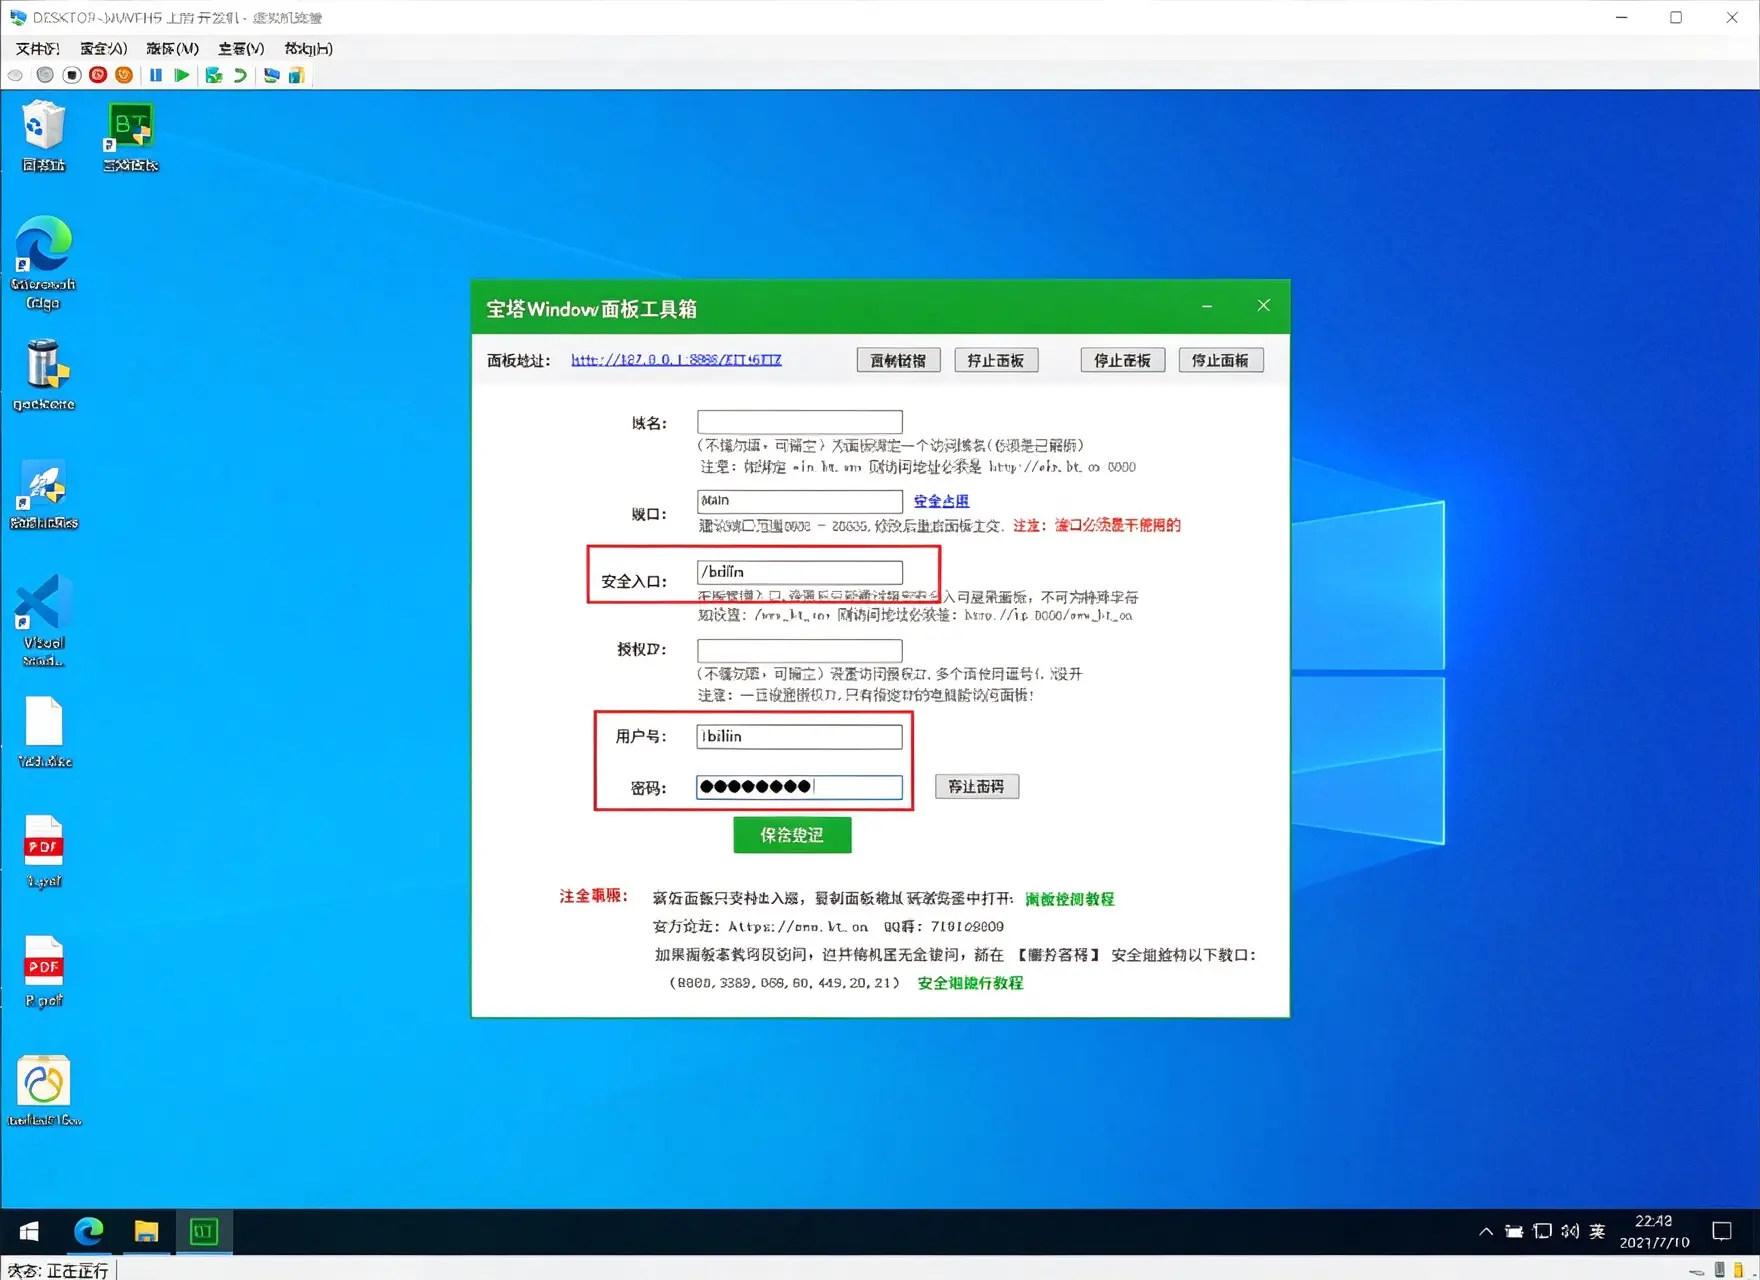Image resolution: width=1760 pixels, height=1280 pixels.
Task: Focus the 安全入口 security entry field
Action: (x=800, y=572)
